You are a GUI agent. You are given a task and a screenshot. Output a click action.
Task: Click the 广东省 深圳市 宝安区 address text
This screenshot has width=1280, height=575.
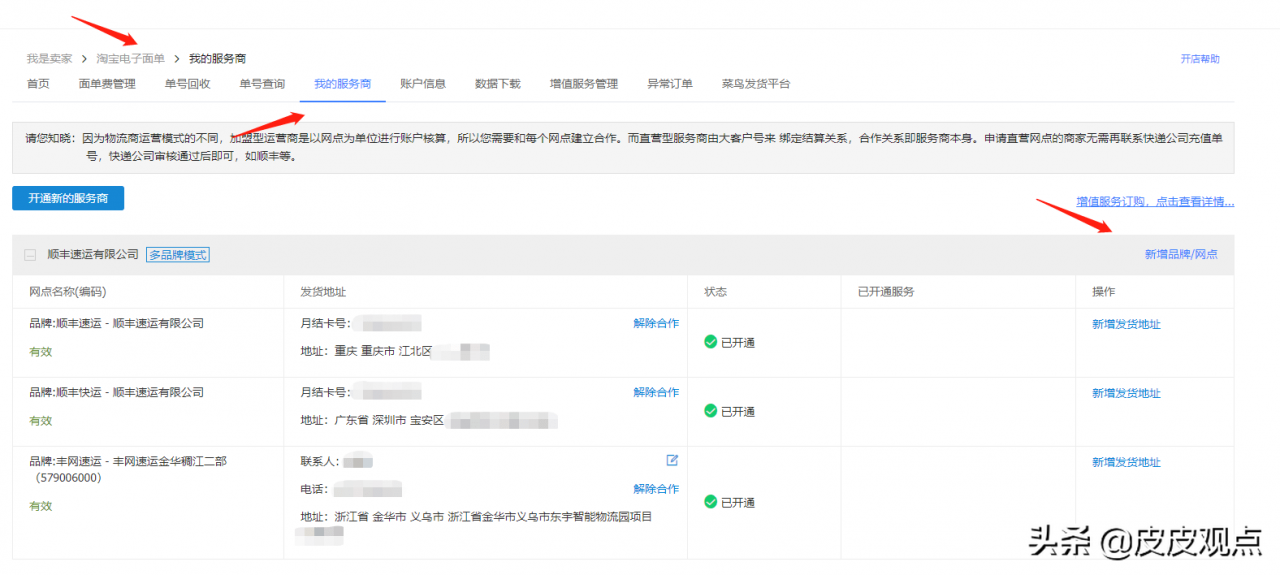click(x=372, y=420)
